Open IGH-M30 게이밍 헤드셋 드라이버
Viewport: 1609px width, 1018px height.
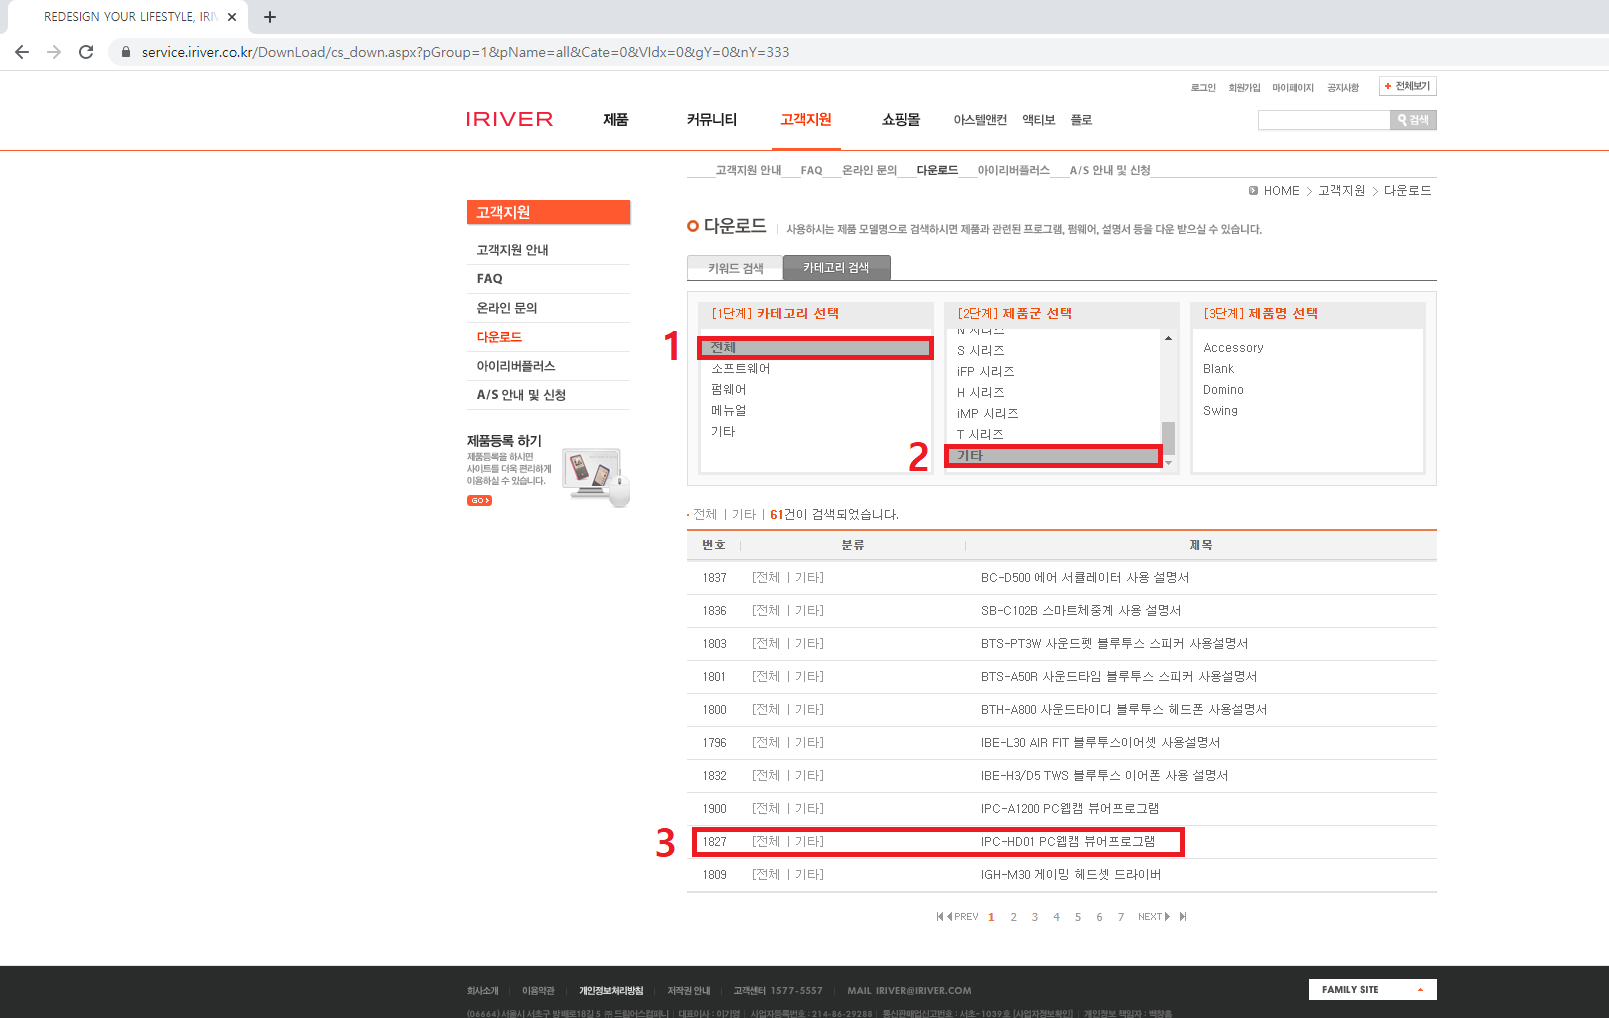point(1071,875)
